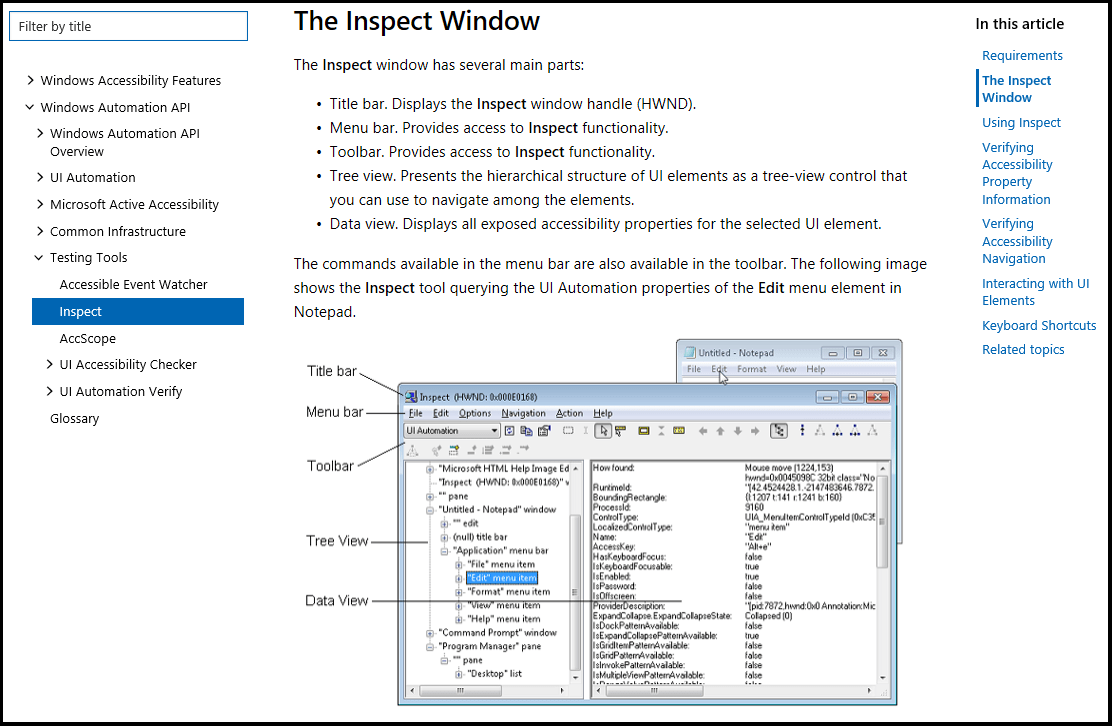Viewport: 1112px width, 726px height.
Task: Open View menu in Notepad window
Action: pos(786,369)
